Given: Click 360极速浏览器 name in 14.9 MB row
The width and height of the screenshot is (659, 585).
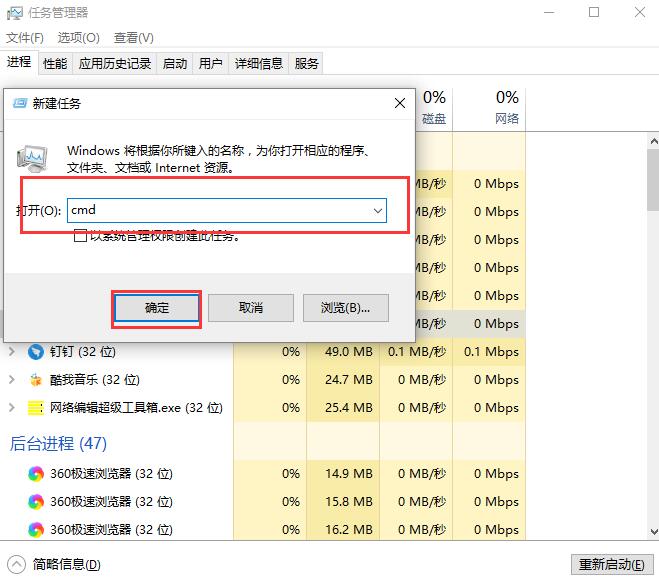Looking at the screenshot, I should 111,474.
